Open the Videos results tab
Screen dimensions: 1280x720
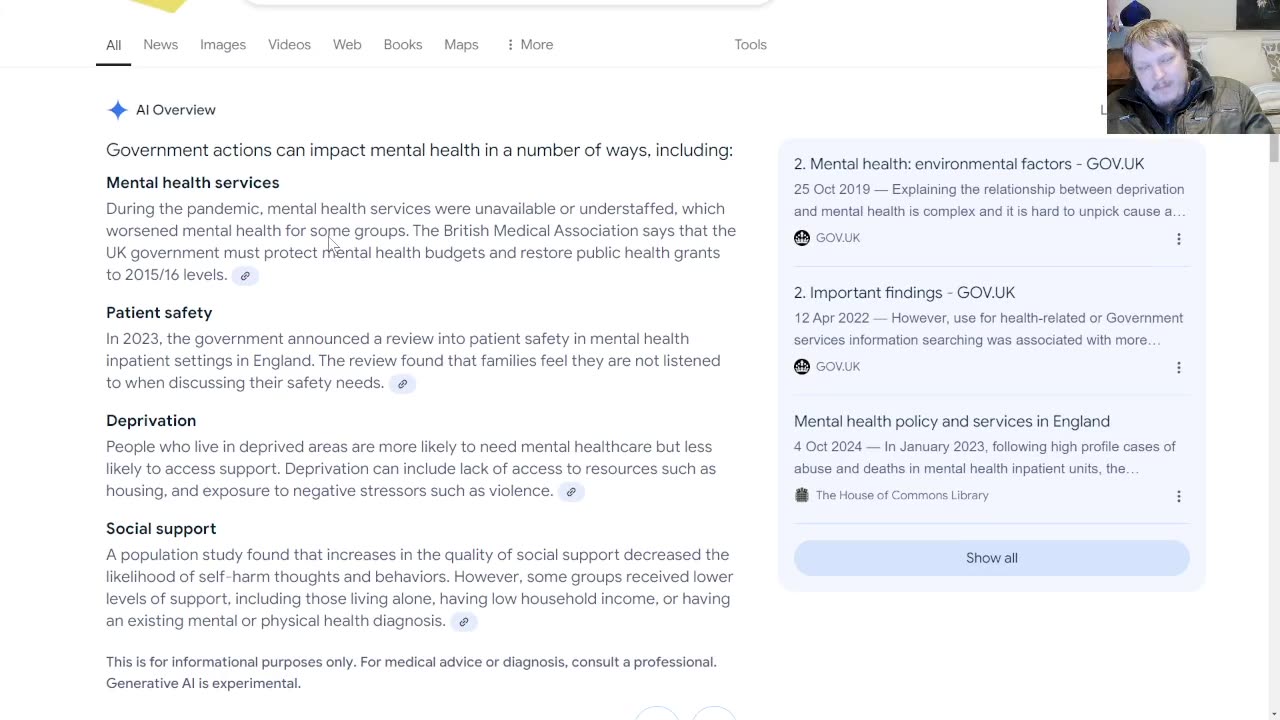click(x=289, y=44)
